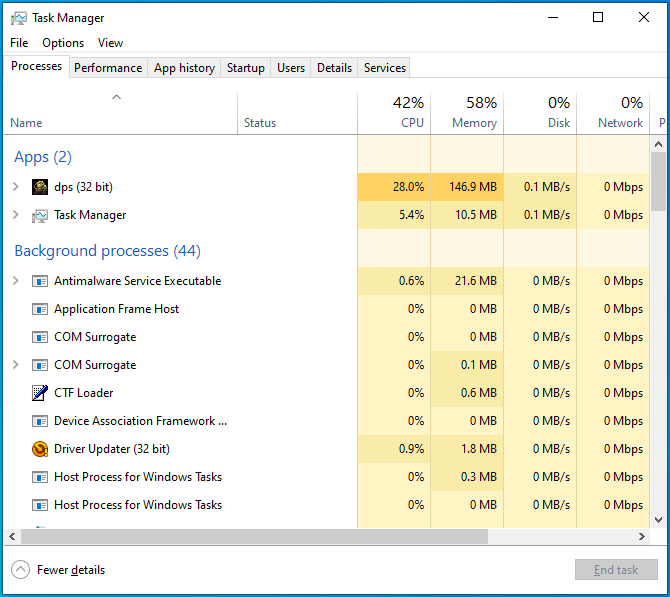
Task: Switch to the Performance tab
Action: (x=108, y=68)
